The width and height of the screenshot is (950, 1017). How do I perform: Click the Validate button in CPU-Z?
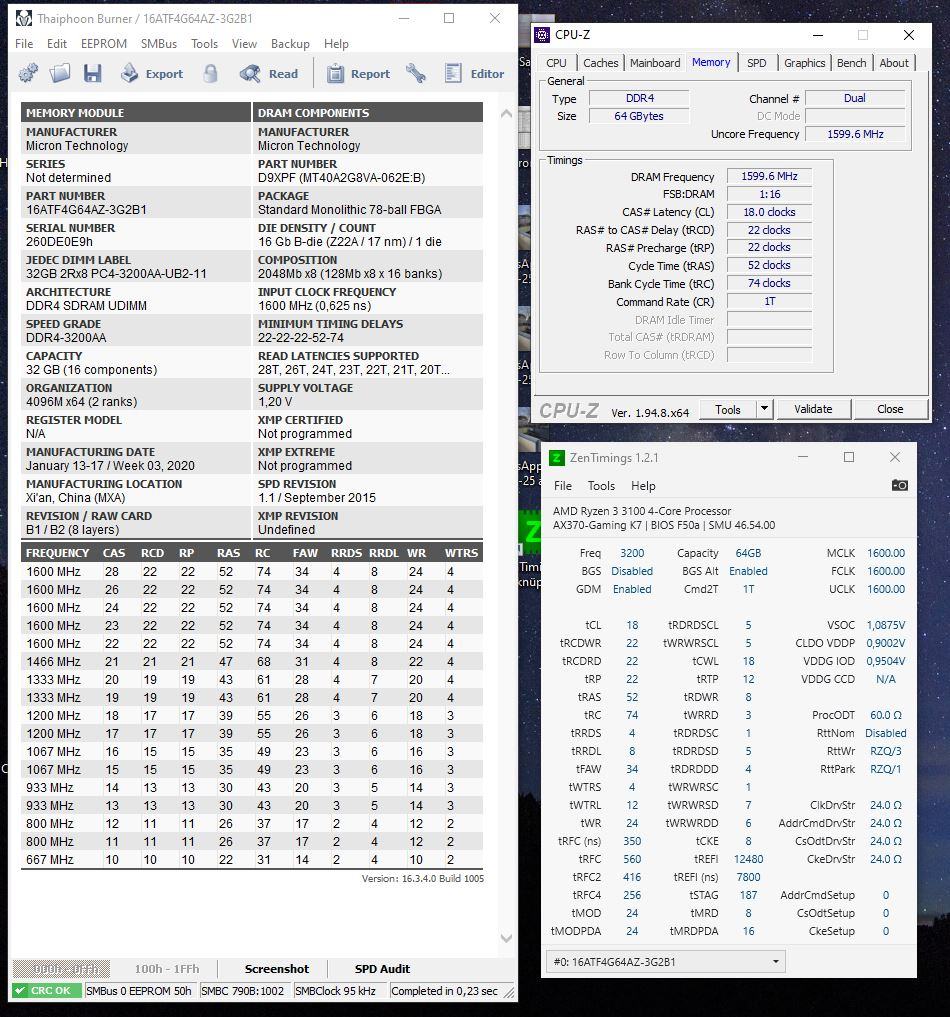813,409
